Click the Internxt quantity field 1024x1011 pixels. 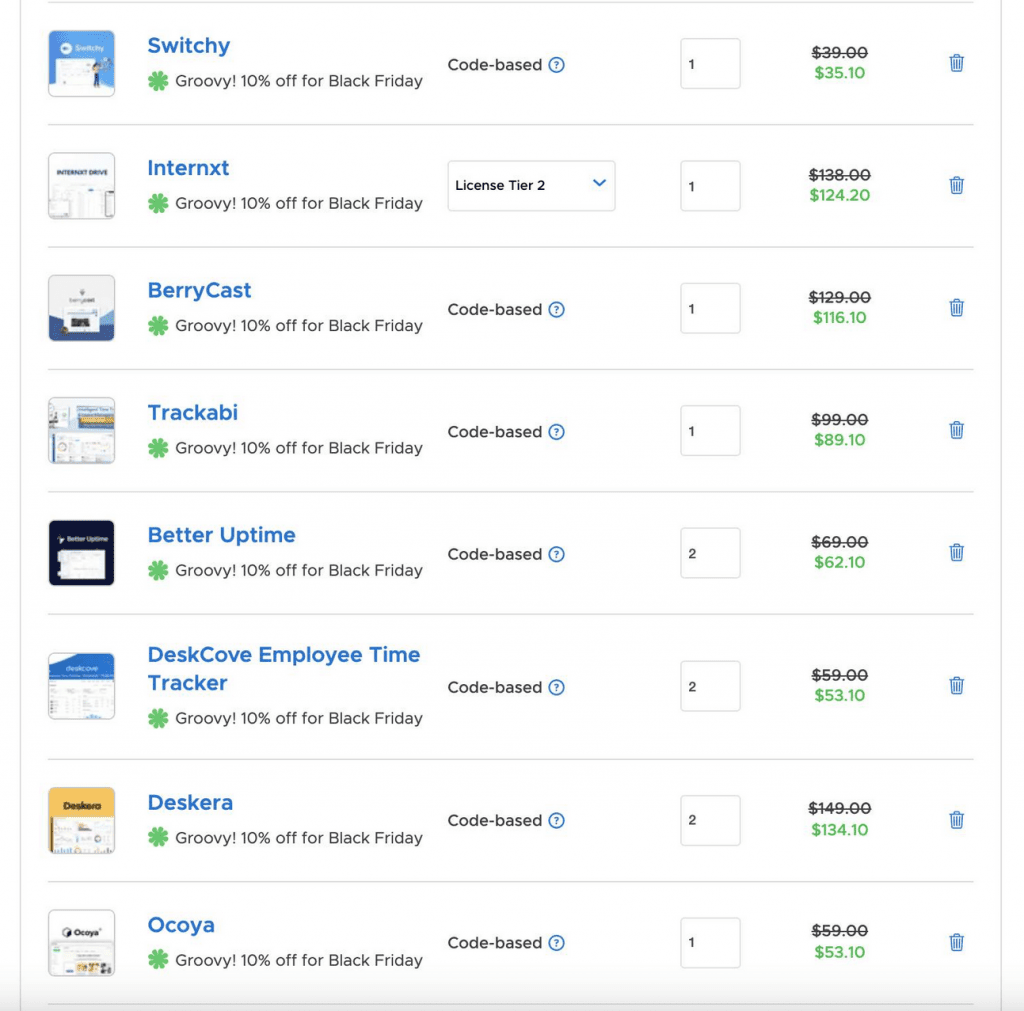(710, 185)
